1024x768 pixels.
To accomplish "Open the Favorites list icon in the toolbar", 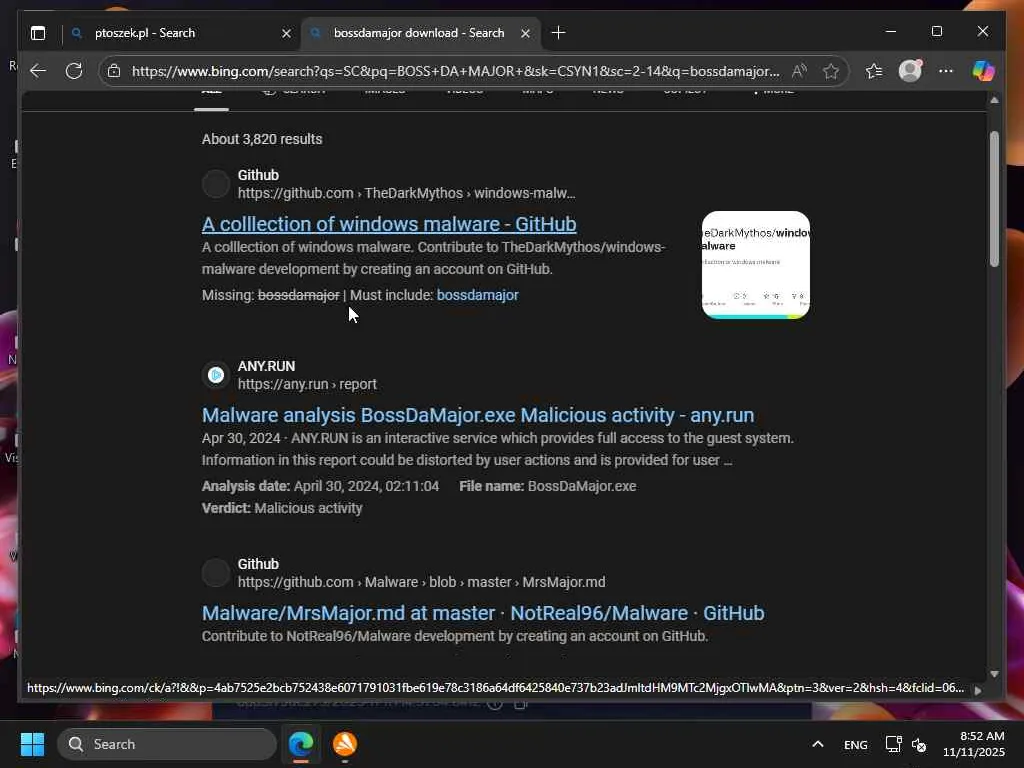I will 874,71.
